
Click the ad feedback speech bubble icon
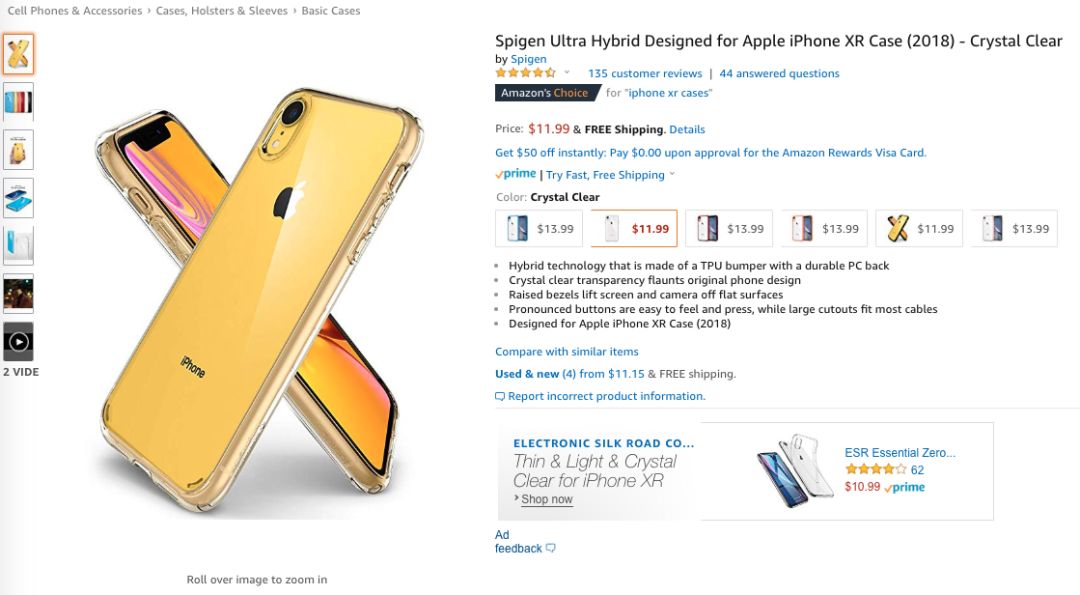tap(550, 548)
